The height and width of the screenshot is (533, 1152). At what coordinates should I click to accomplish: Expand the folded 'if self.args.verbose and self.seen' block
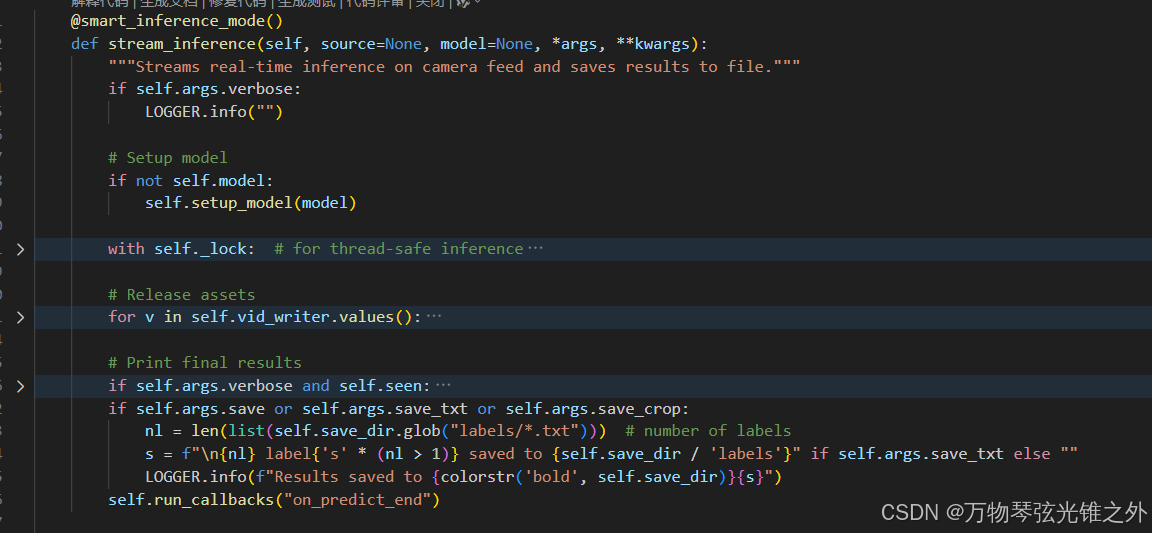21,386
